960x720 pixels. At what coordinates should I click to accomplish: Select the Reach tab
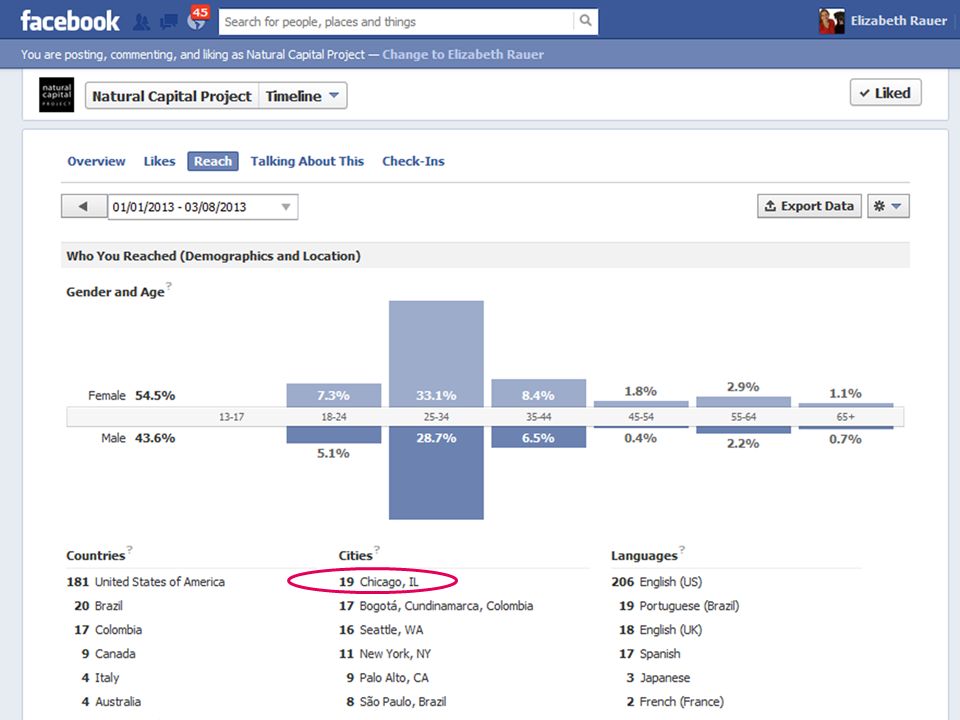[212, 161]
